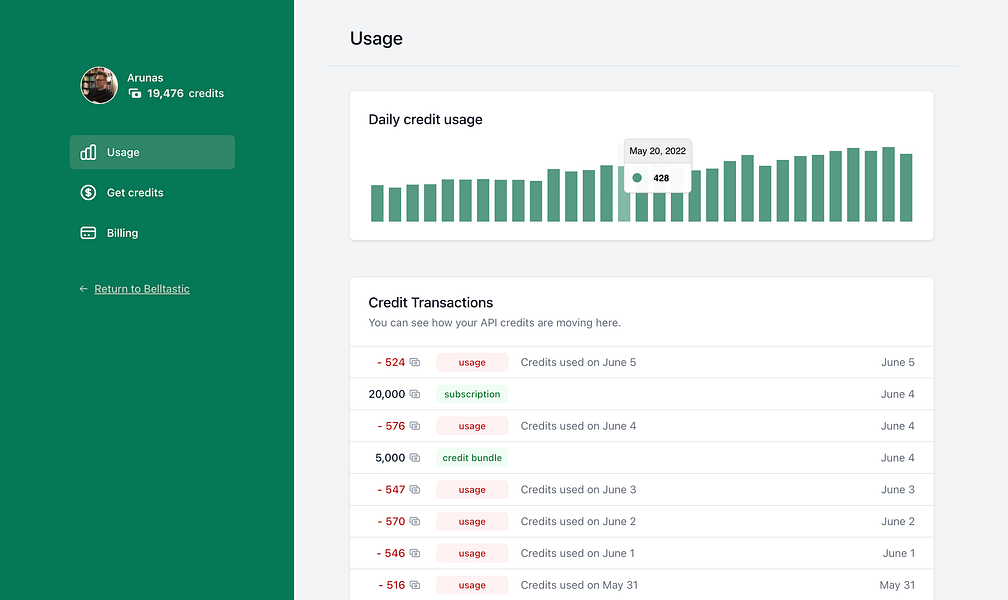The height and width of the screenshot is (600, 1008).
Task: Click the June 2 date cell
Action: [897, 521]
